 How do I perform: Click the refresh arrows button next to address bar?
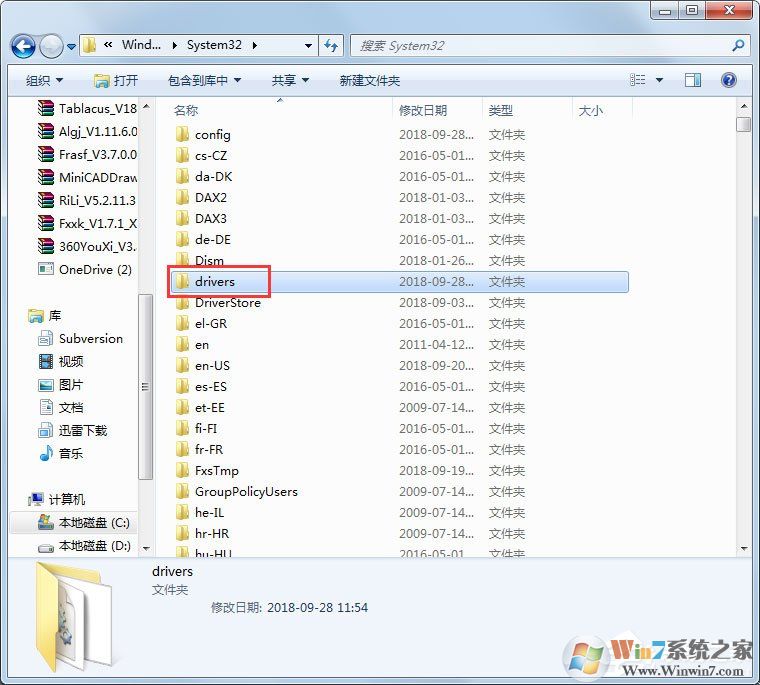(331, 46)
